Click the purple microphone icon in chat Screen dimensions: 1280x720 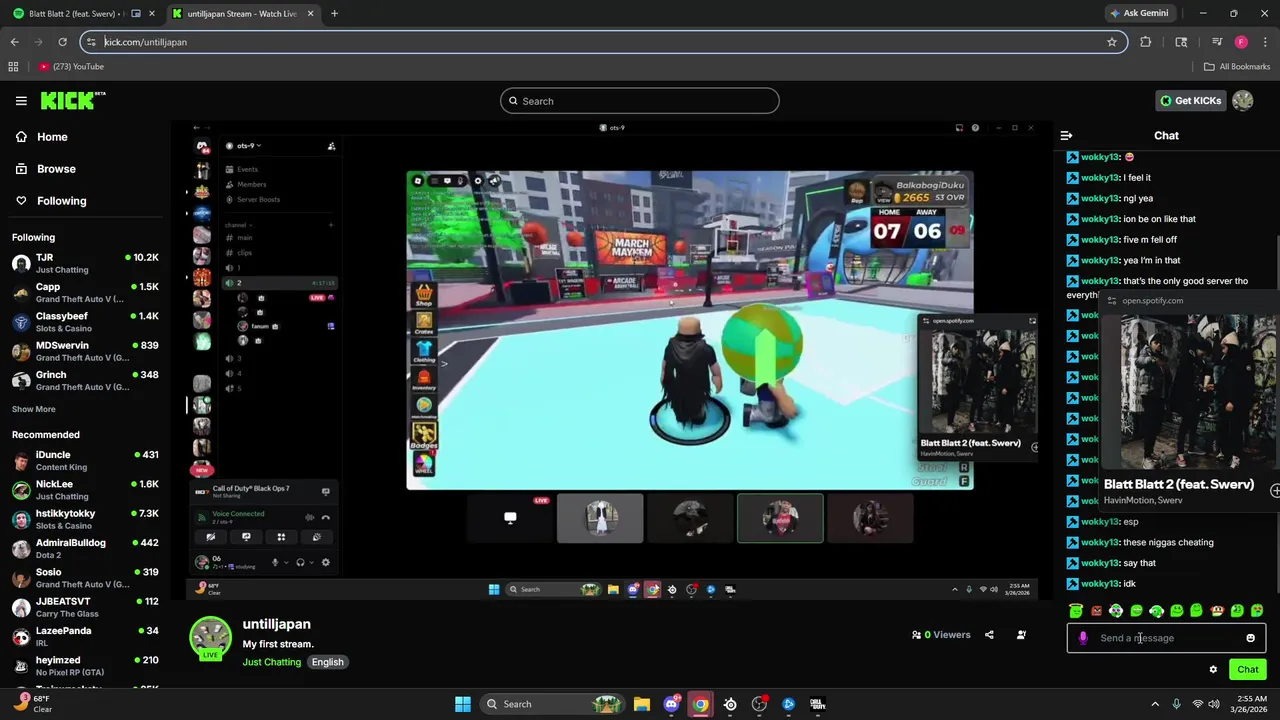pyautogui.click(x=1083, y=638)
